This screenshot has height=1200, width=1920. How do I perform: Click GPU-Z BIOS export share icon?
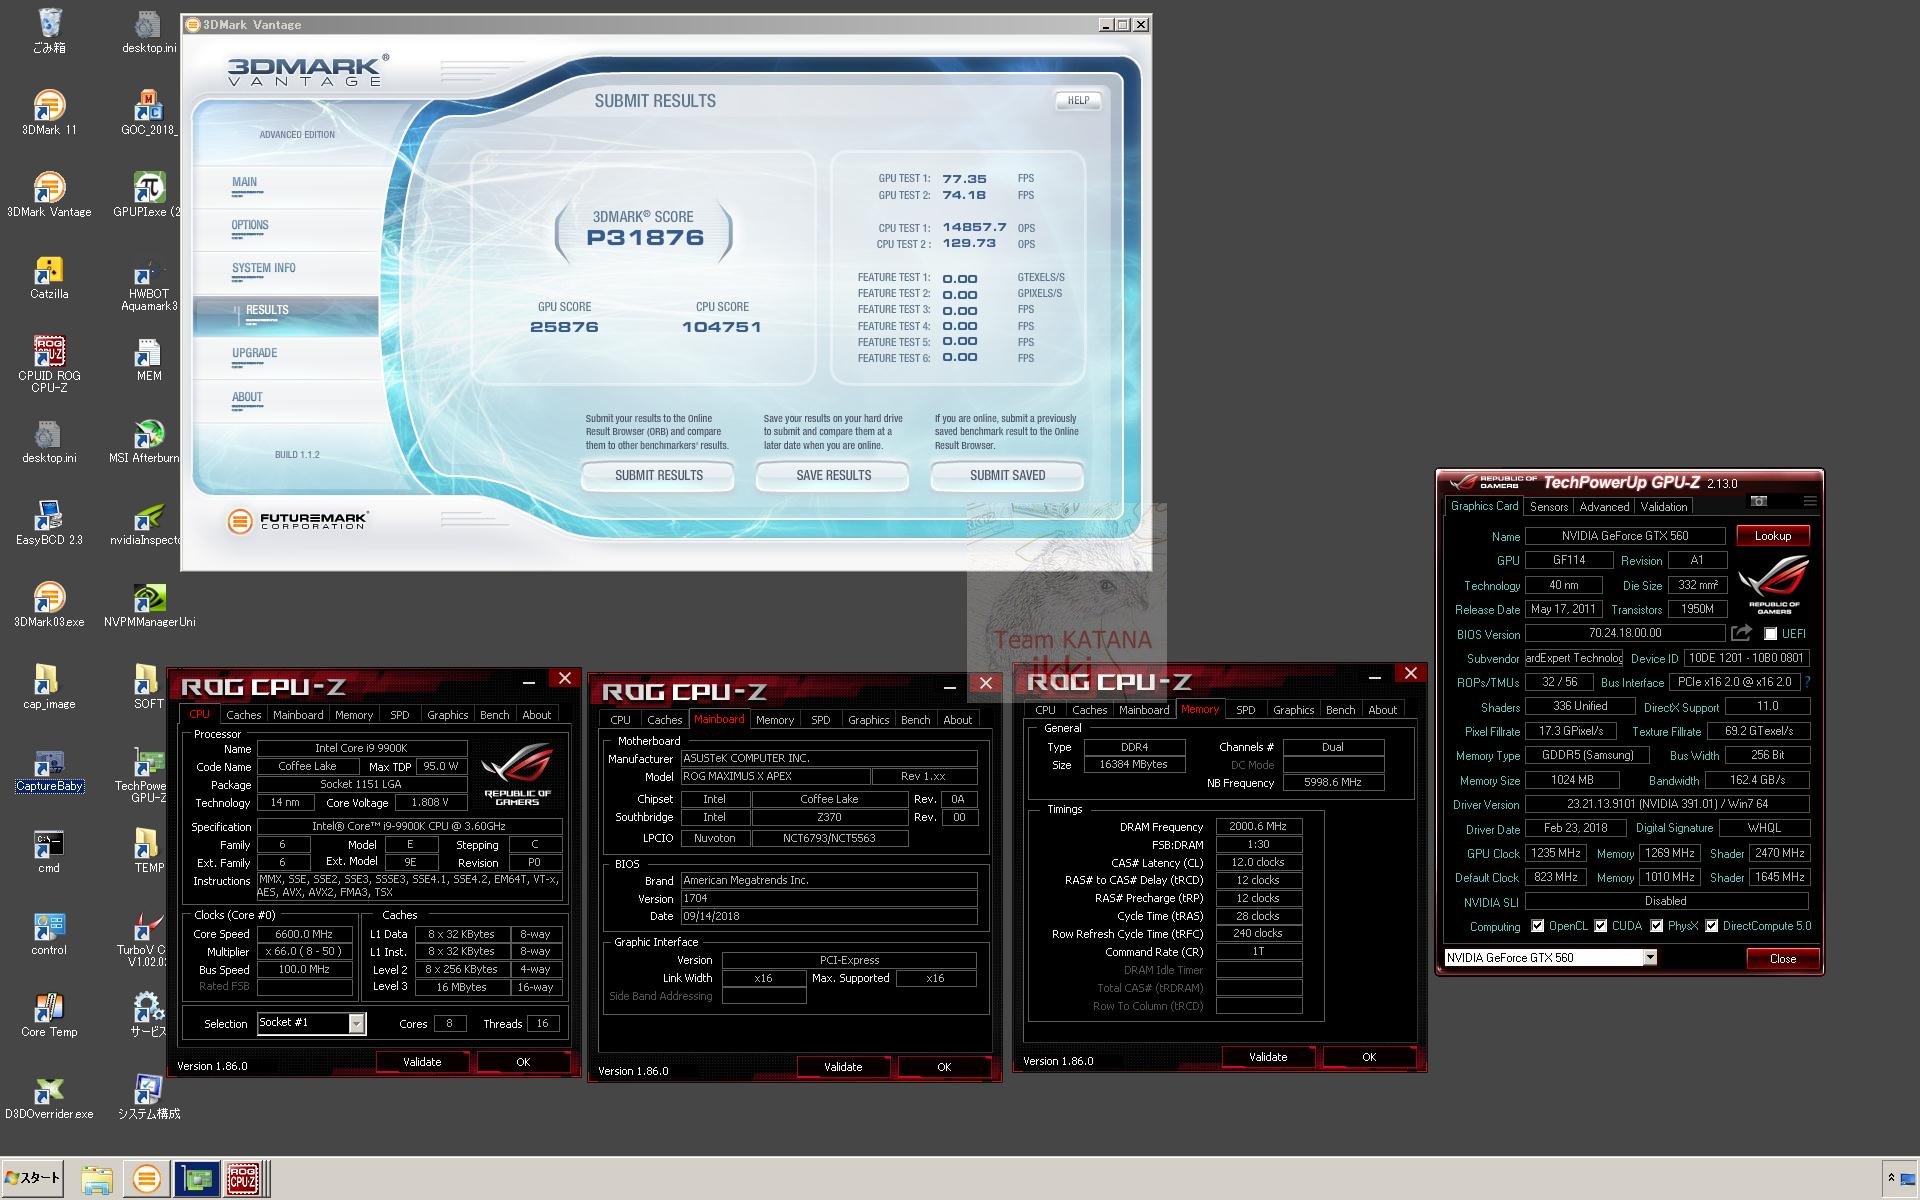pyautogui.click(x=1741, y=633)
